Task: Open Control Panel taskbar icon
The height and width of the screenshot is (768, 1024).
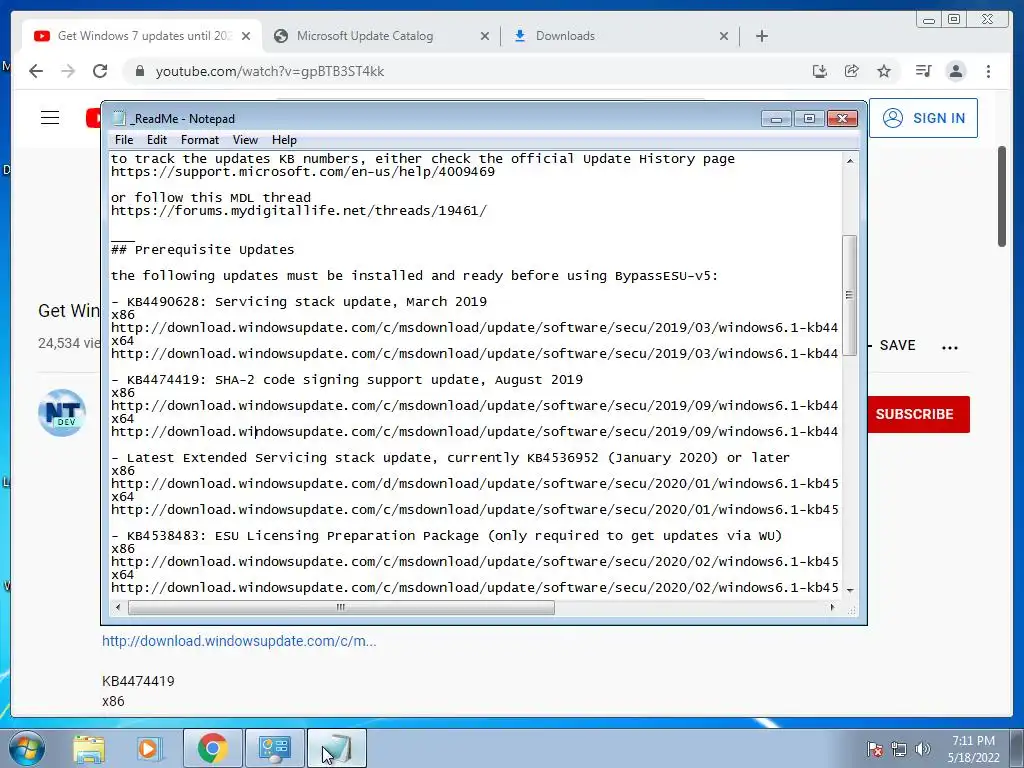Action: 274,748
